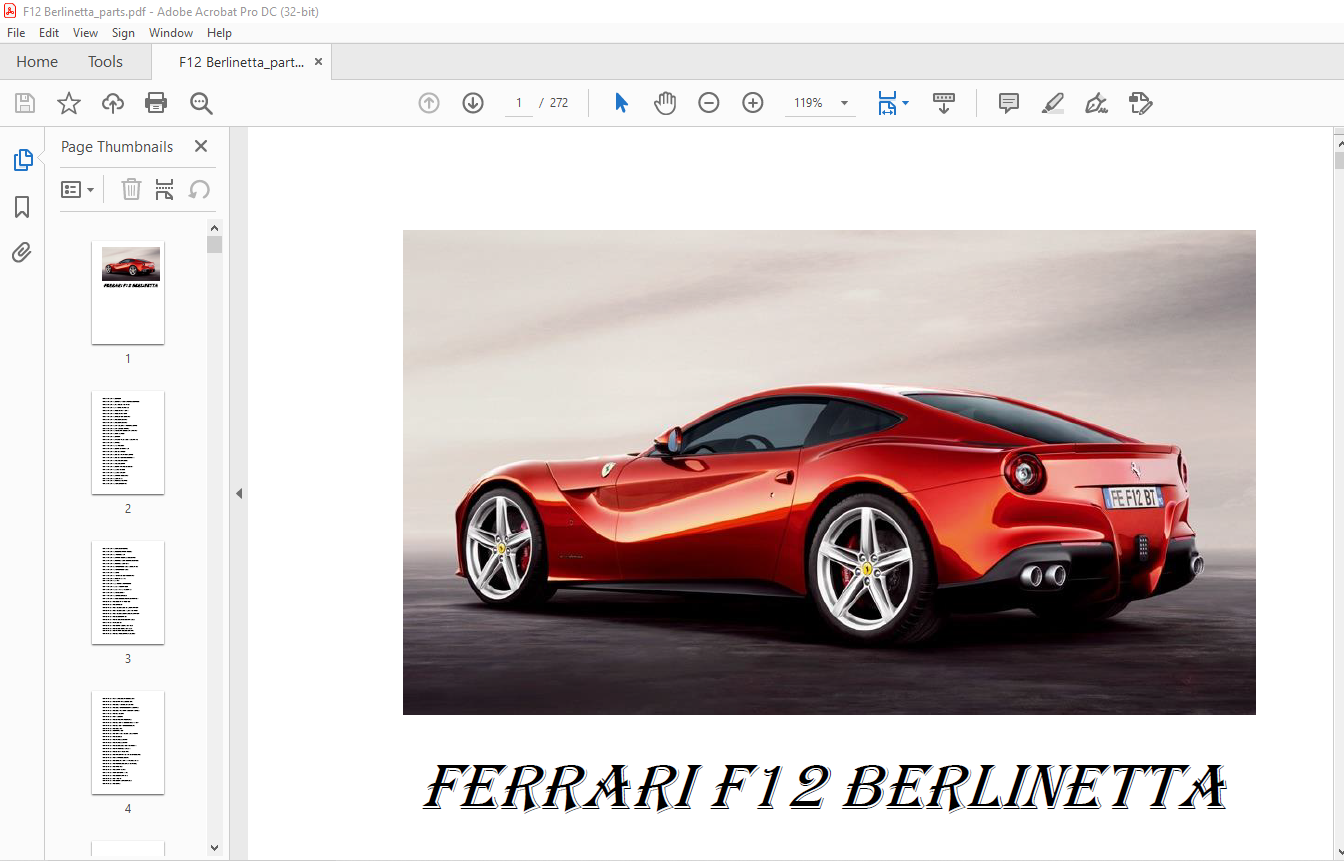Open the Attachments paperclip panel

click(x=22, y=252)
